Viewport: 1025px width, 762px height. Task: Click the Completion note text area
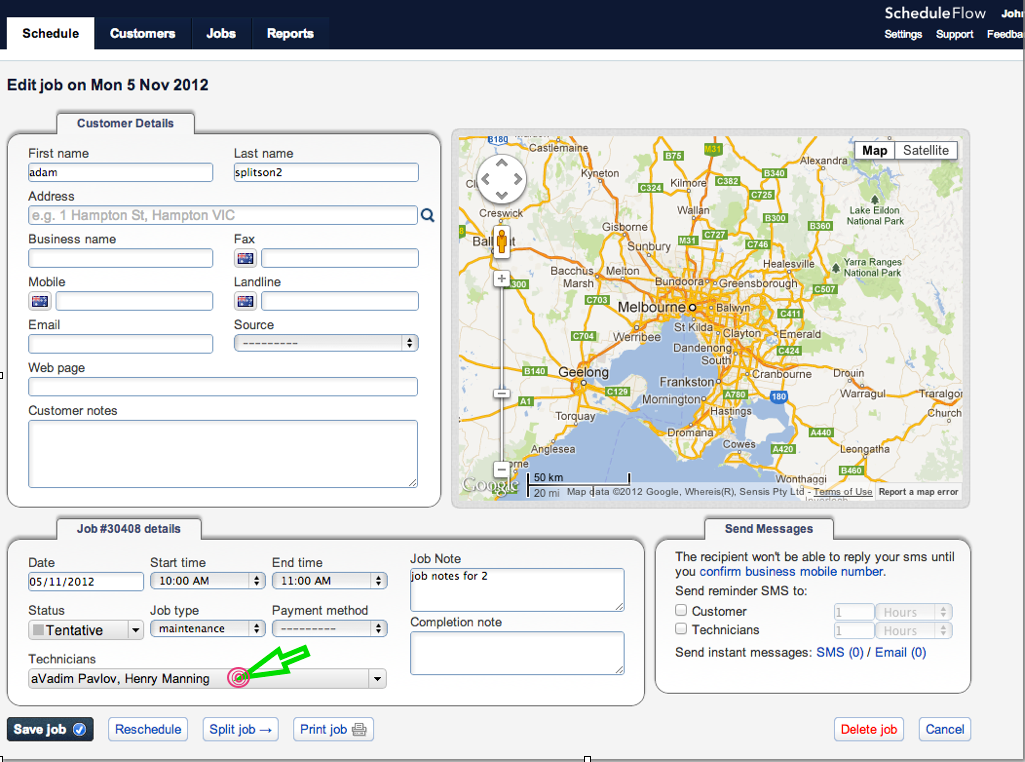point(517,653)
